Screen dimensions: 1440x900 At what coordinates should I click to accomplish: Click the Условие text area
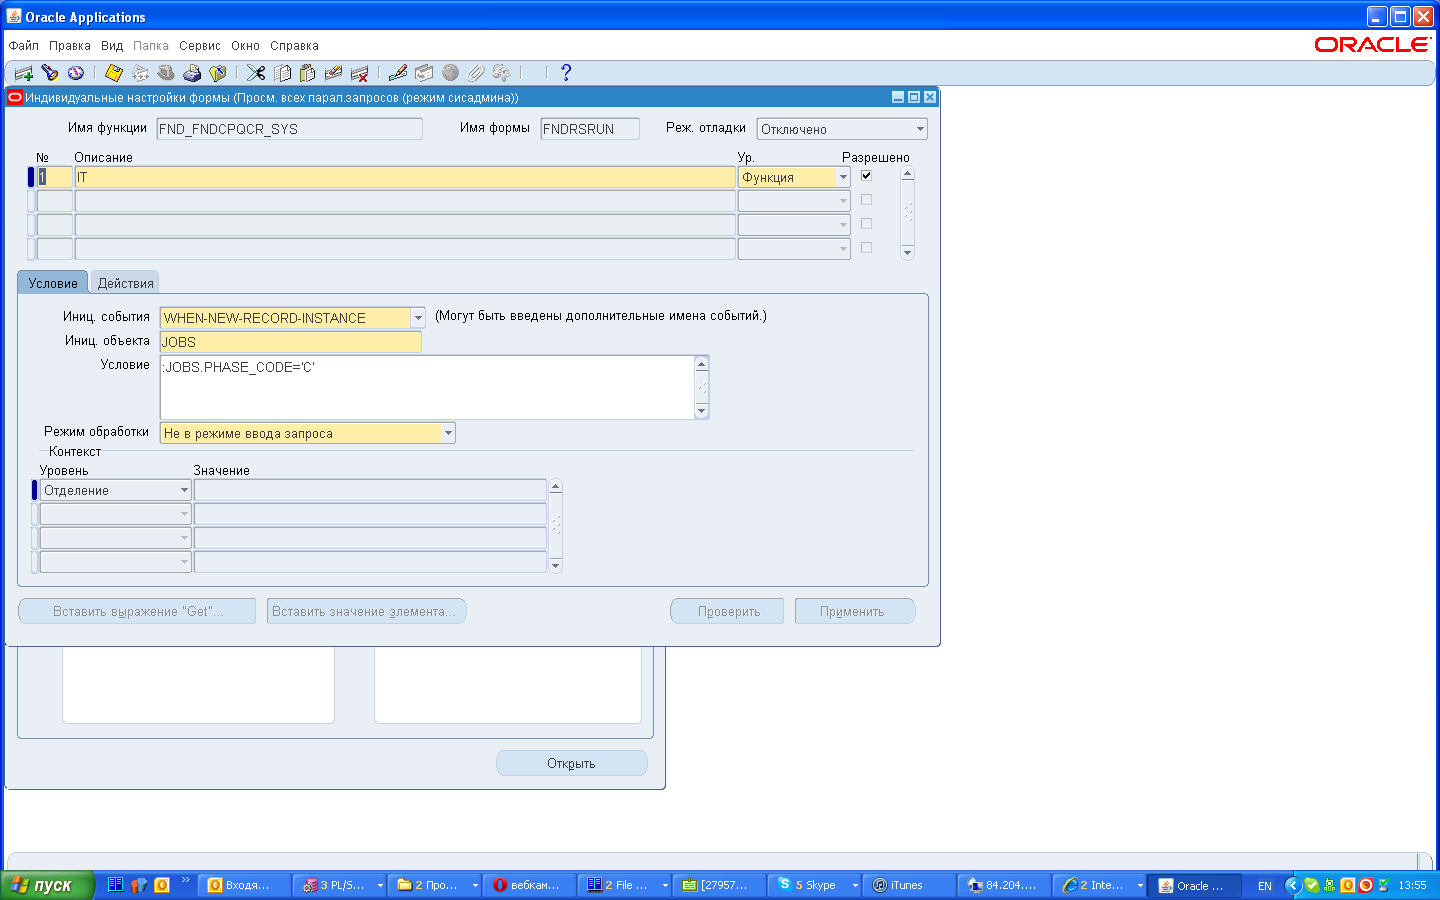[427, 387]
